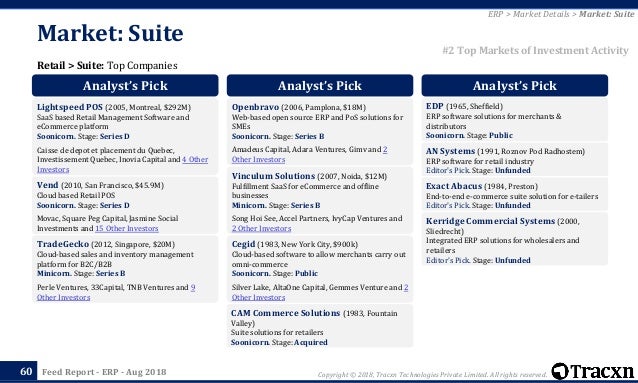Select the Lightspeed POS company title
This screenshot has width=638, height=383.
coord(70,107)
